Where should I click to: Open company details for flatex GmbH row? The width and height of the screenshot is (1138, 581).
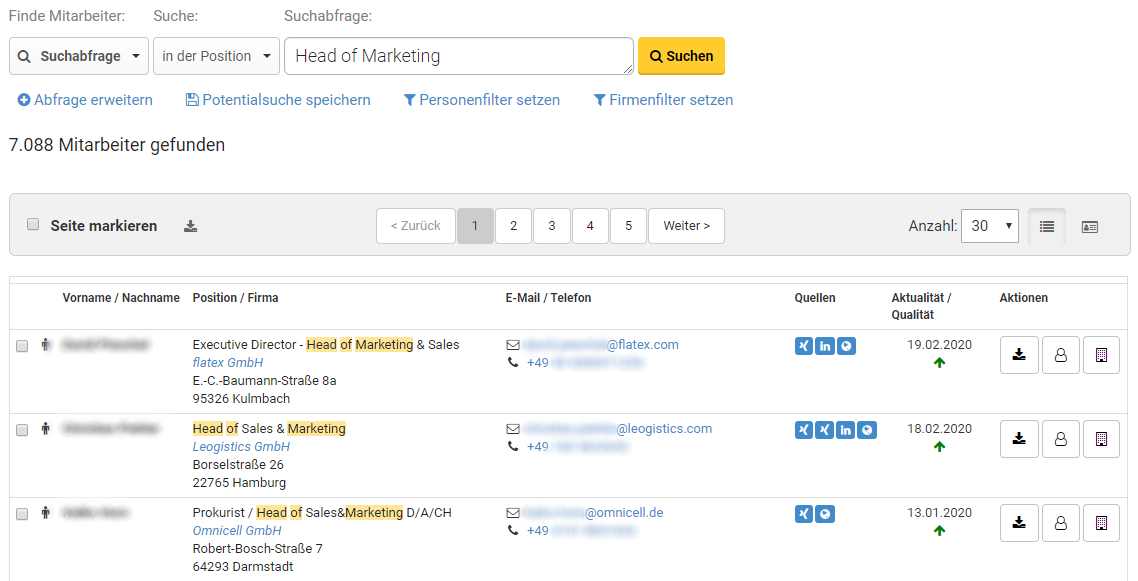coord(1101,355)
